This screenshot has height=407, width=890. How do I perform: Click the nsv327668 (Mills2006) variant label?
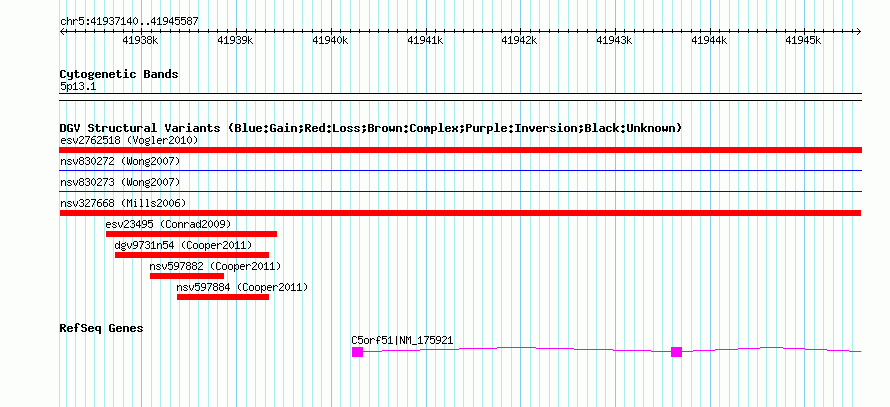[x=123, y=203]
